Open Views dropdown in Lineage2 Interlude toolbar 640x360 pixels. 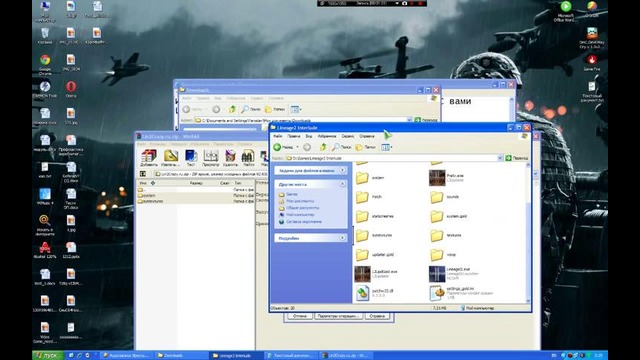click(x=387, y=147)
